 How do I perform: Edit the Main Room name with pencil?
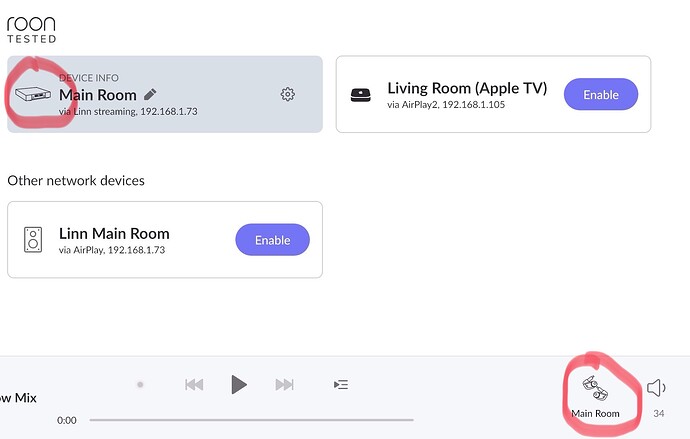point(150,95)
